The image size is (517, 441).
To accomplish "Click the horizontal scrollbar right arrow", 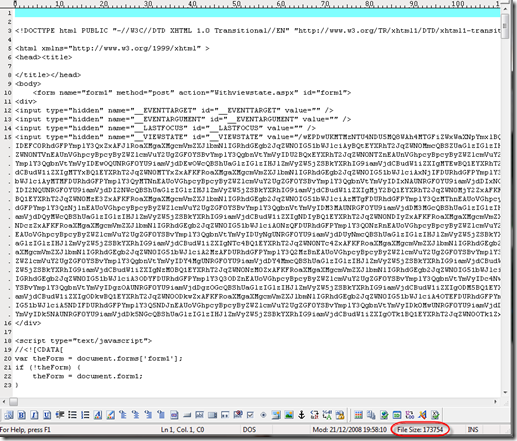I will tap(495, 402).
